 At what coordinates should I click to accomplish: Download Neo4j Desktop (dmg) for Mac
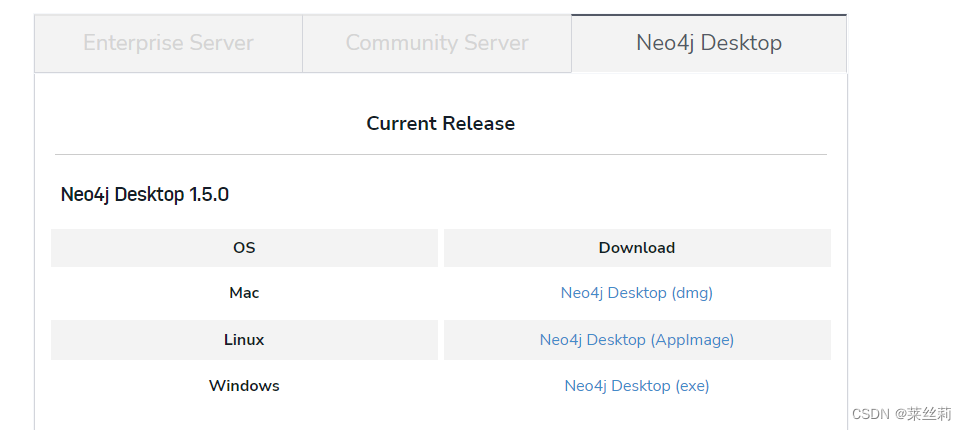636,293
